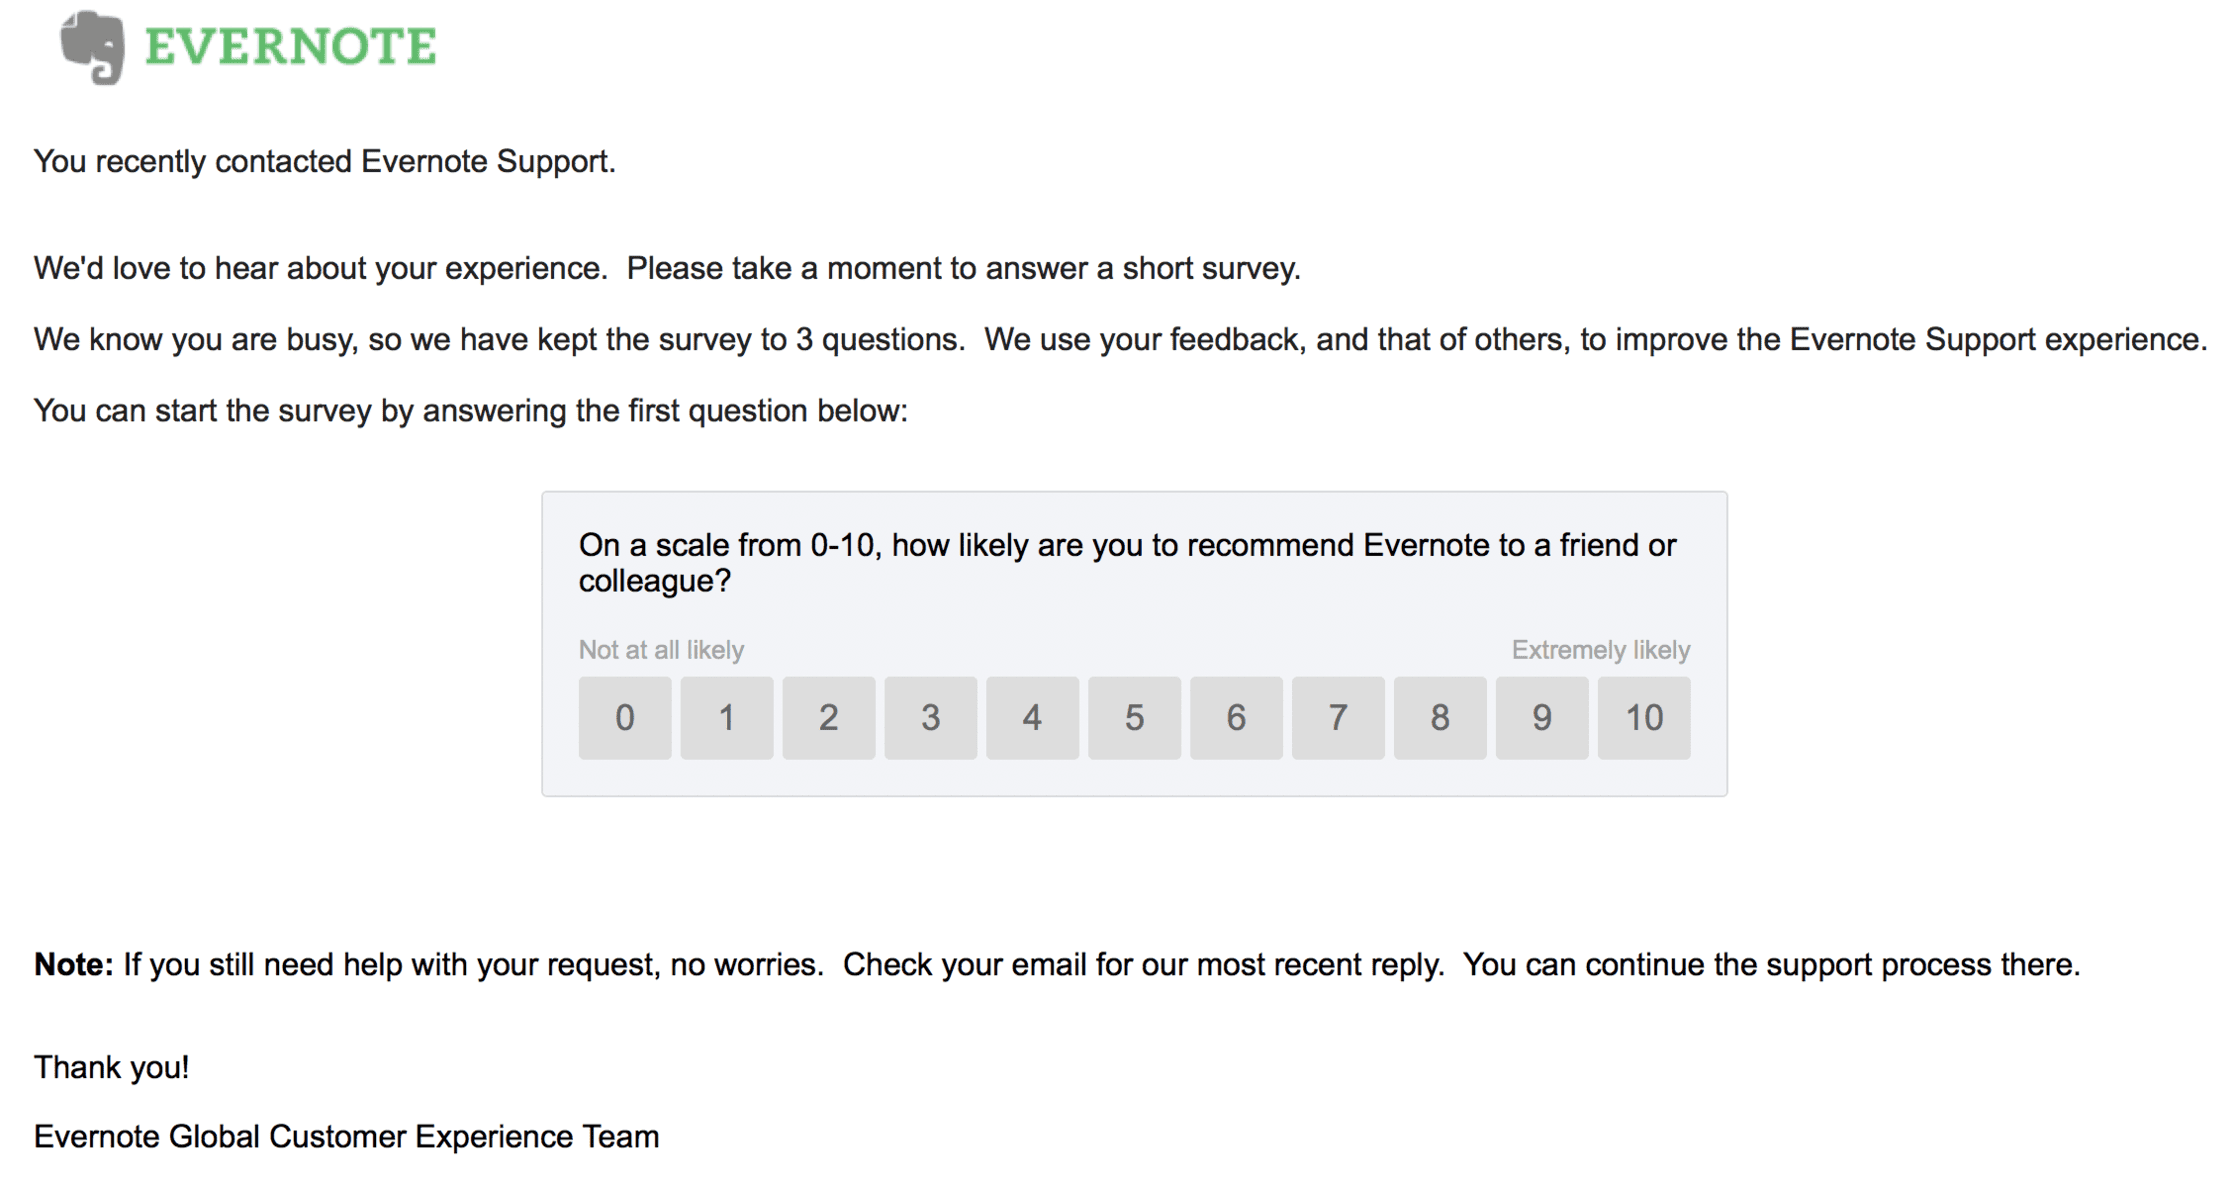
Task: Click the 'Extremely likely' label
Action: pos(1601,650)
